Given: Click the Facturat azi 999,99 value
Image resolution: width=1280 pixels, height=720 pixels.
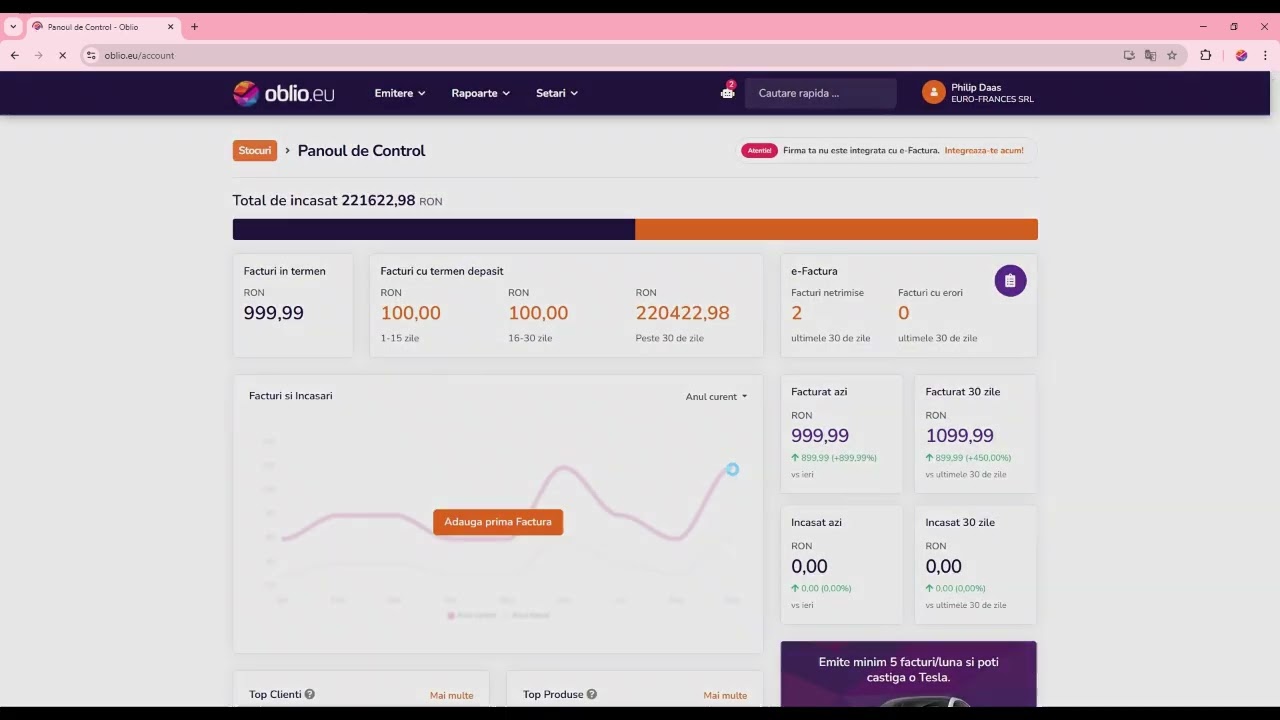Looking at the screenshot, I should [820, 436].
